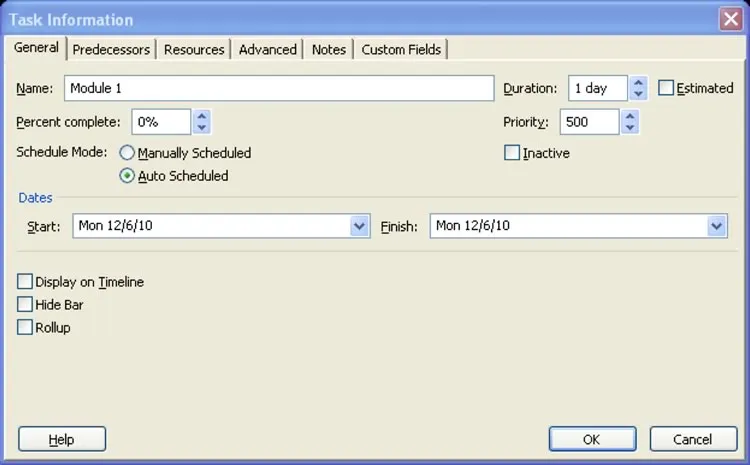Decrease Priority with the down arrow
The image size is (750, 465).
(630, 128)
